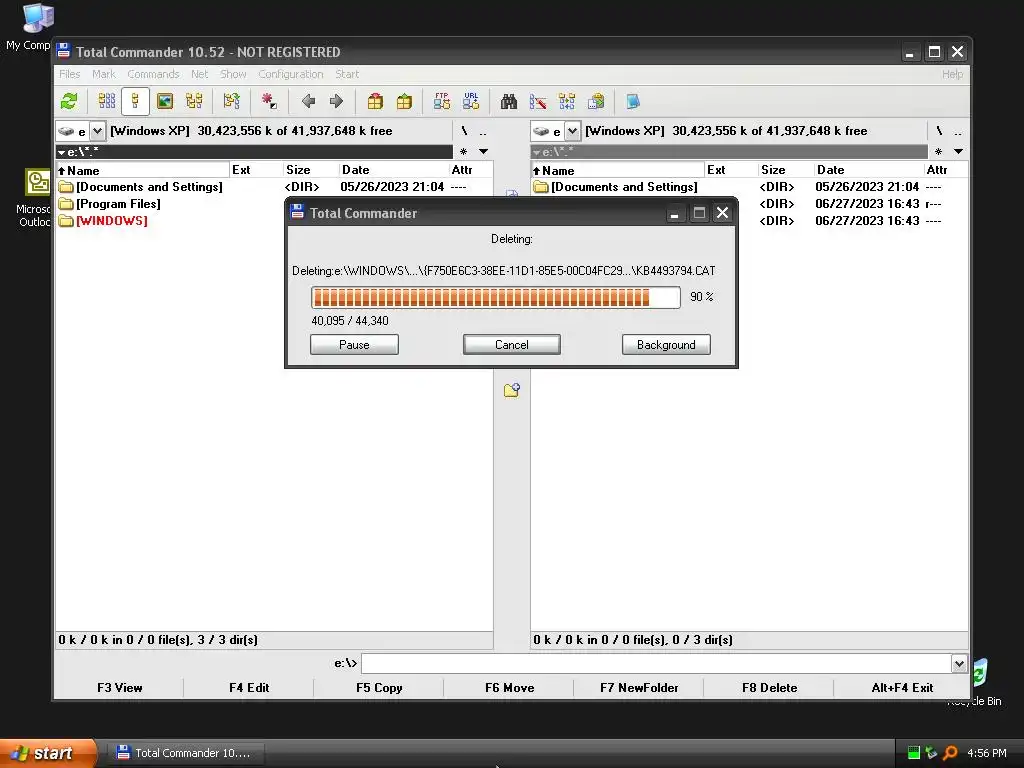The width and height of the screenshot is (1024, 768).
Task: Click the magnifier icon in the system tray
Action: point(950,753)
